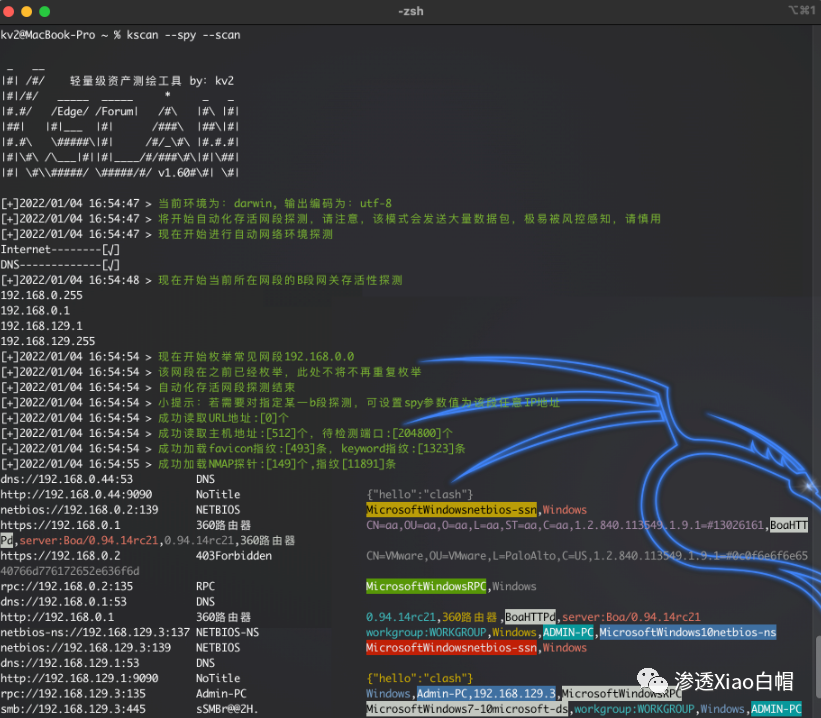
Task: Click blue MicrosoftWindows10netbios-ns tag
Action: point(688,633)
